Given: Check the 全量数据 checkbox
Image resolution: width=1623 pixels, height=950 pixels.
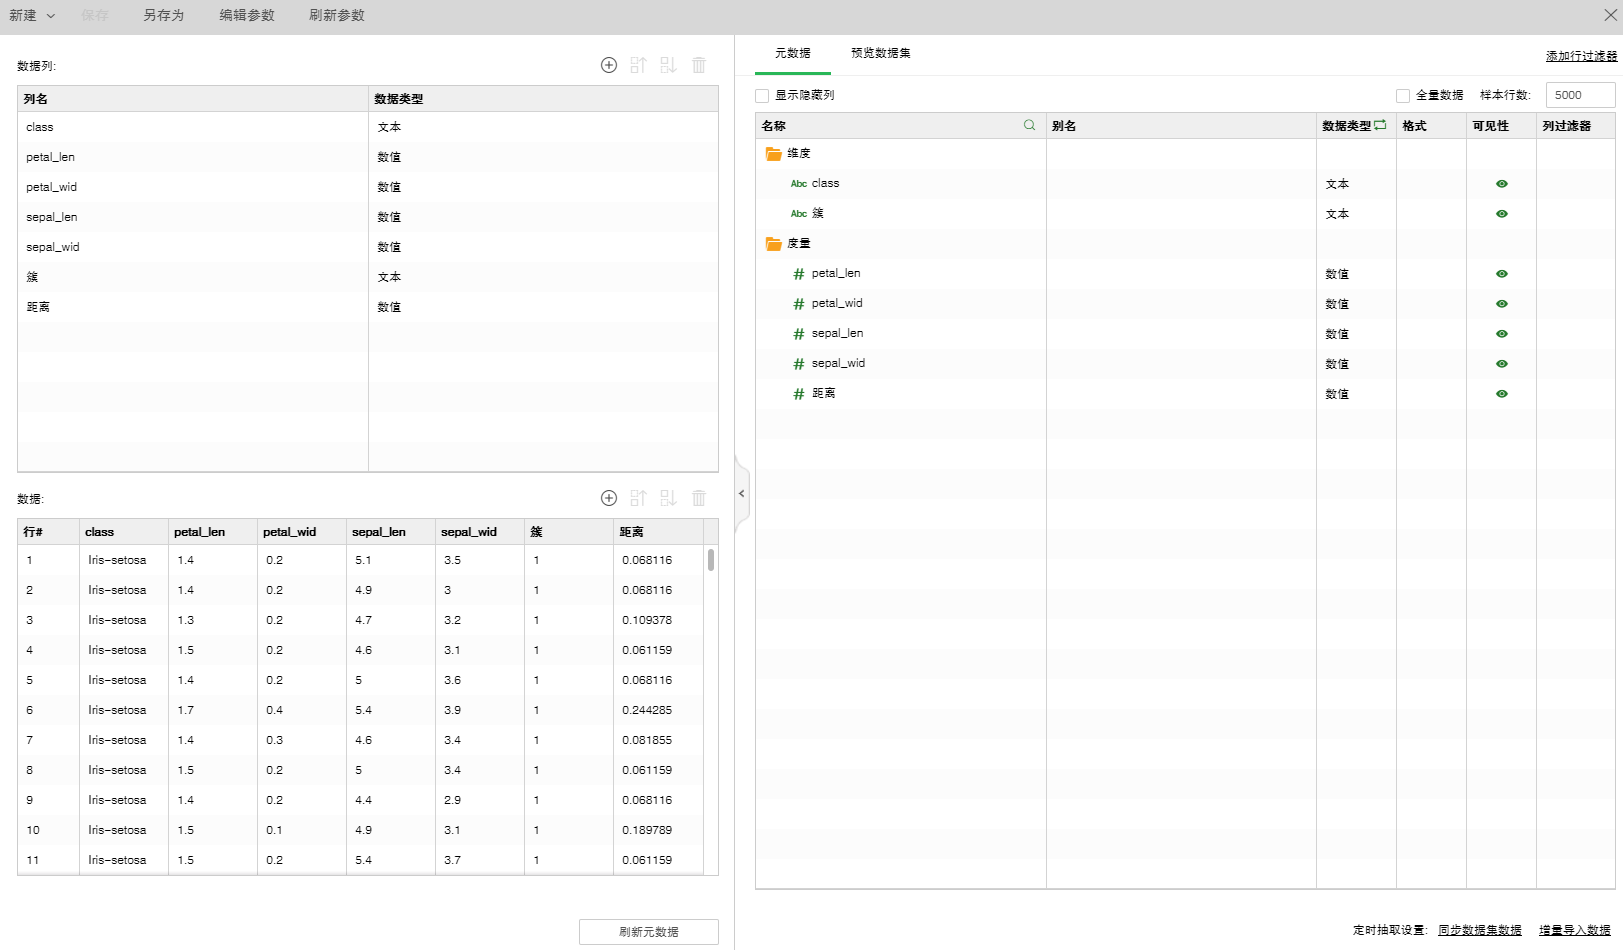Looking at the screenshot, I should pyautogui.click(x=1403, y=96).
